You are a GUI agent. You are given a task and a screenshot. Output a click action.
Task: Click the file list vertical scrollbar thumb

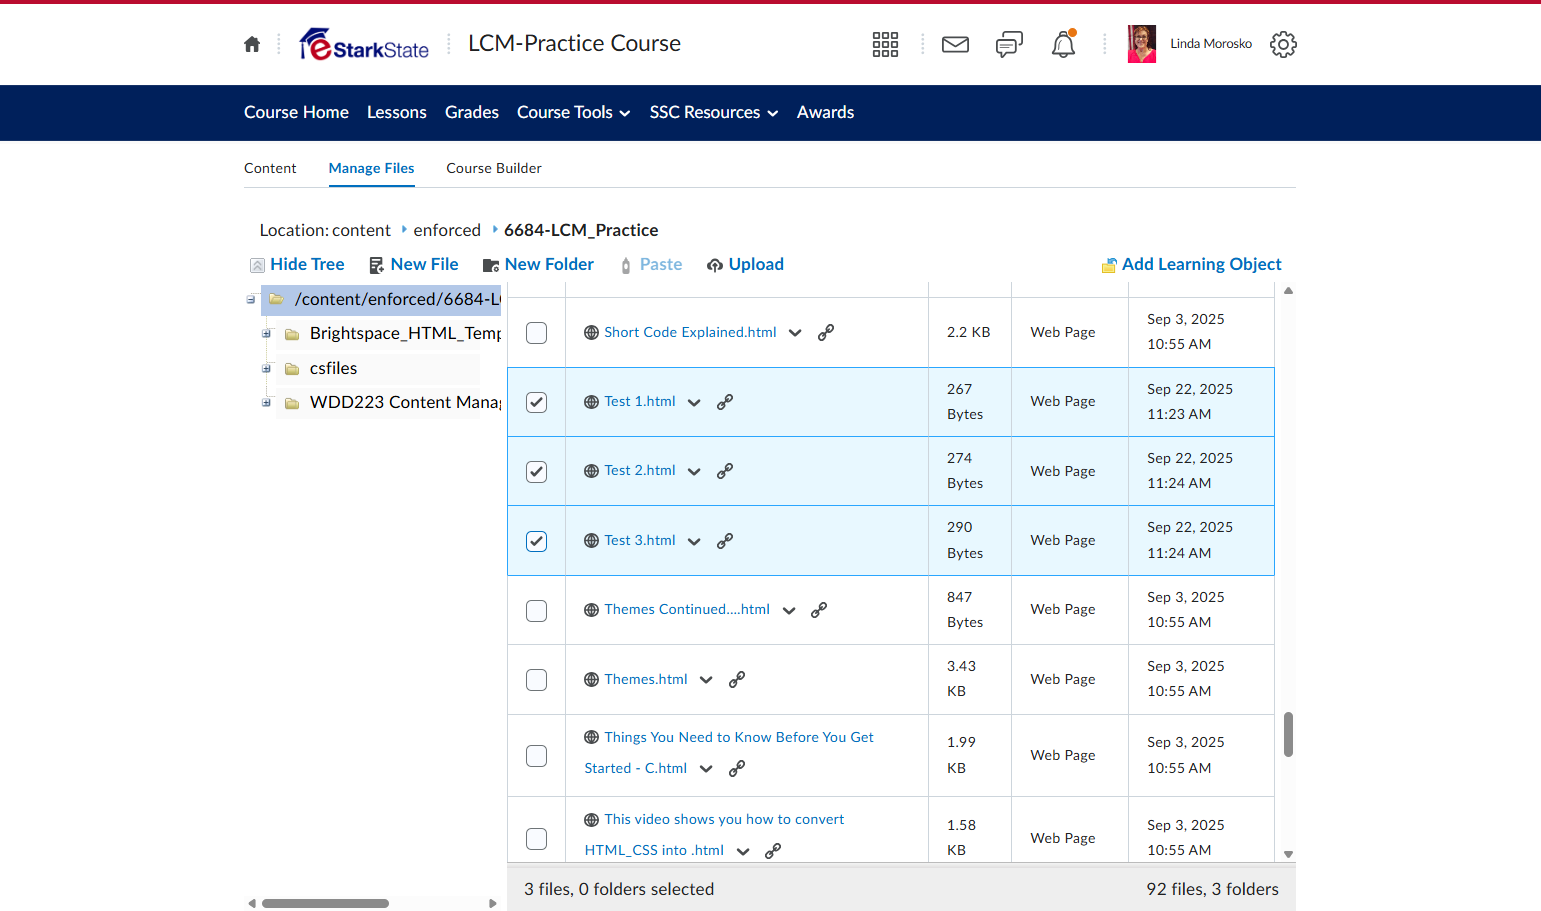1288,734
